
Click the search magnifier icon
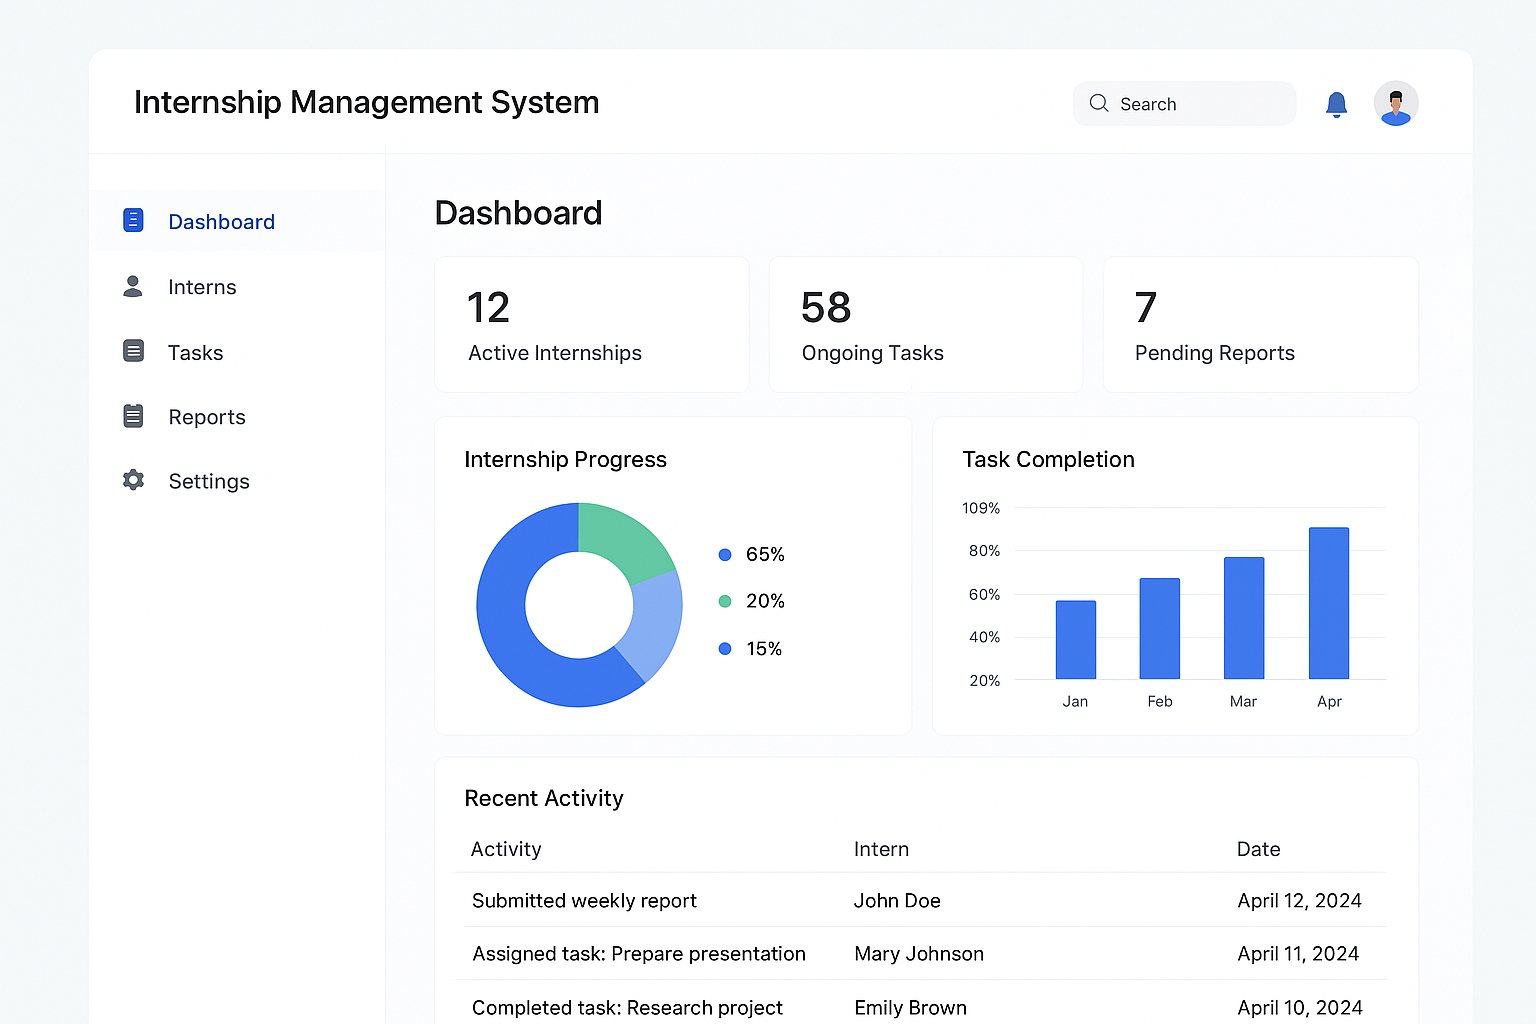coord(1098,103)
